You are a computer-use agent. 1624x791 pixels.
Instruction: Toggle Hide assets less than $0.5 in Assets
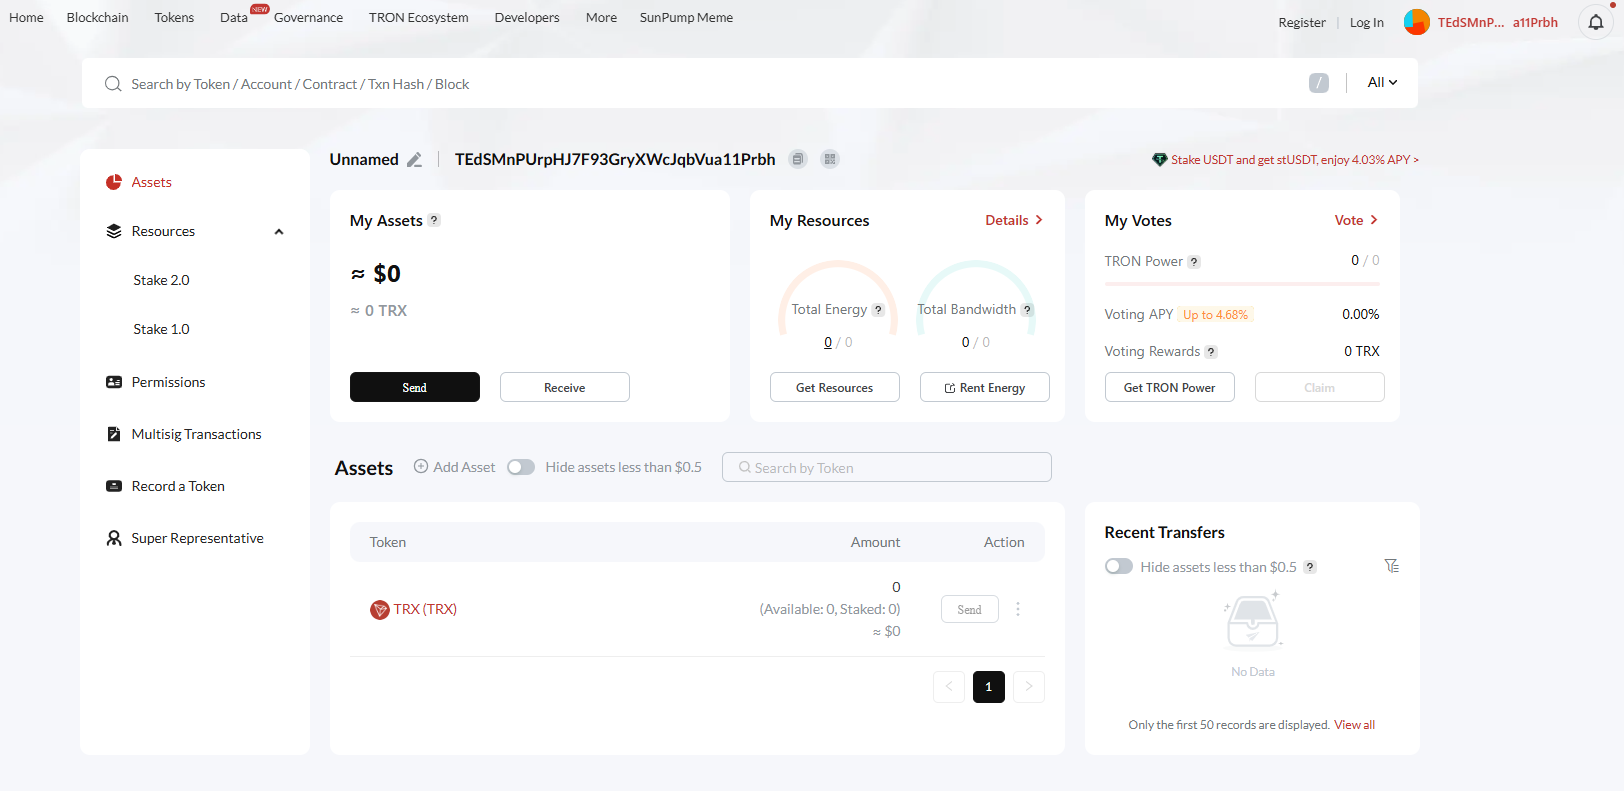coord(521,467)
